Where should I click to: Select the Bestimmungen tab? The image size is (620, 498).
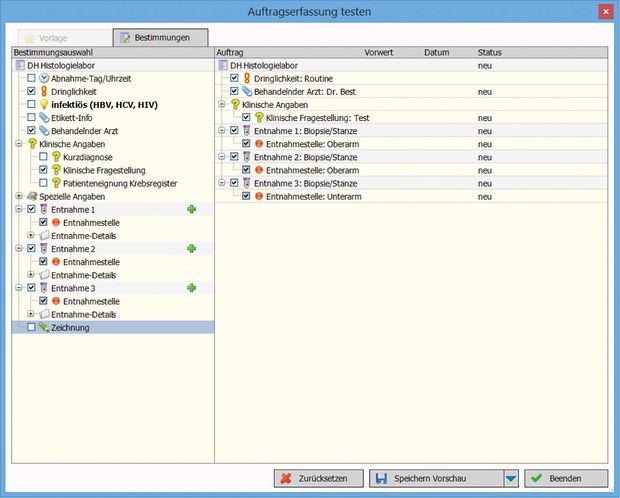[161, 38]
